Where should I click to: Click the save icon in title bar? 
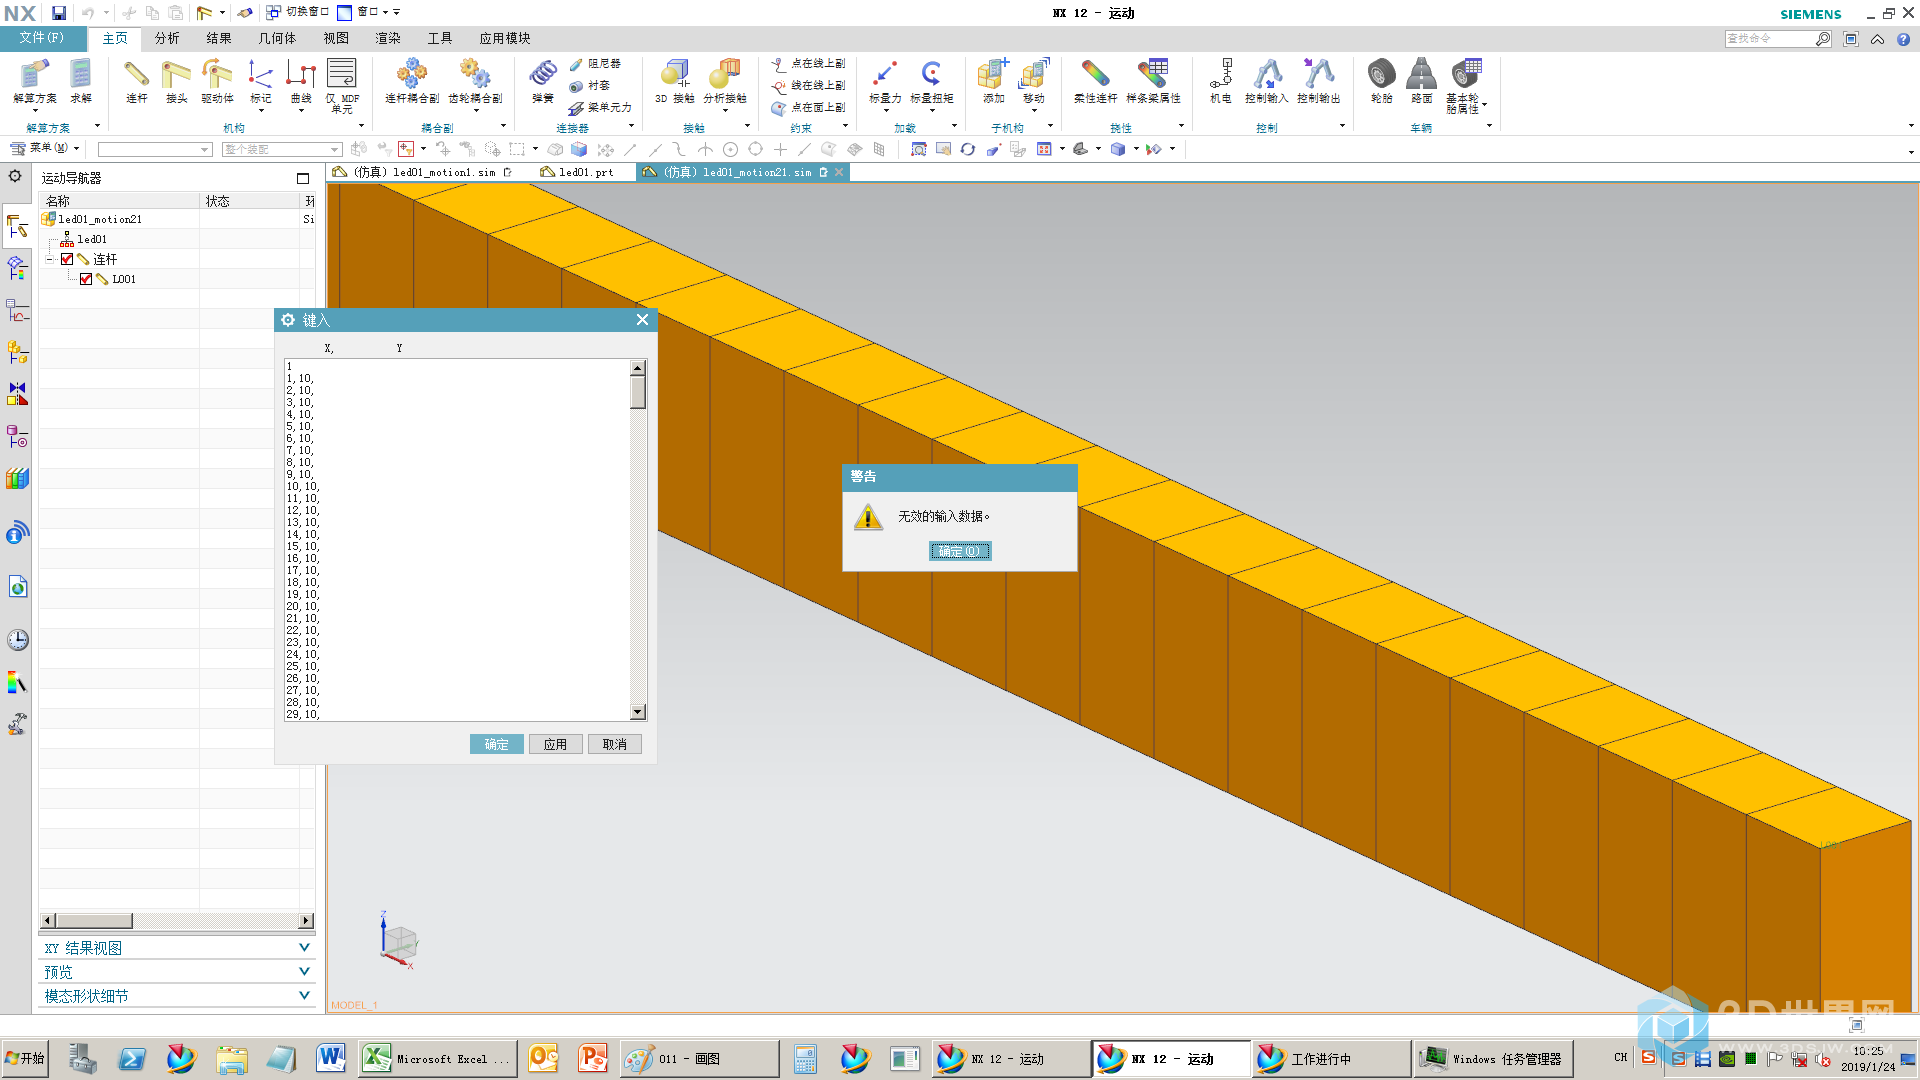click(x=59, y=13)
